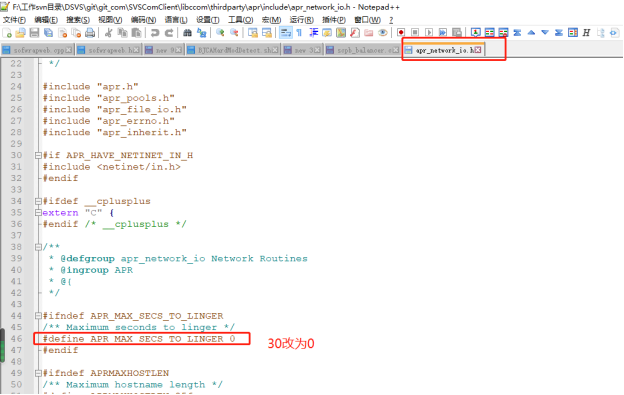
Task: Open the 文件(F) menu
Action: coord(14,19)
